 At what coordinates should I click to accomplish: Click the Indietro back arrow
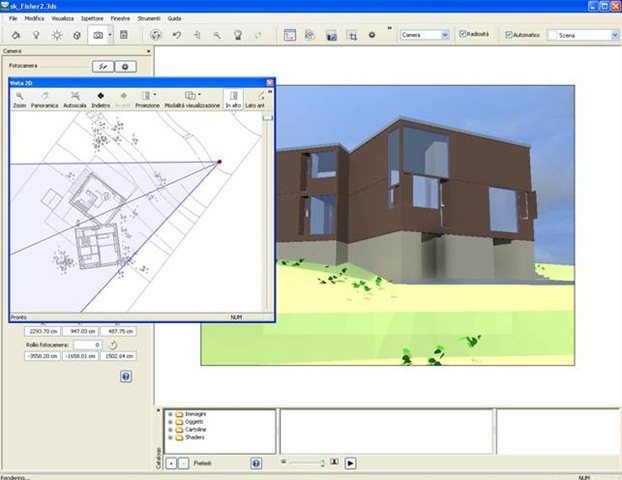click(100, 98)
